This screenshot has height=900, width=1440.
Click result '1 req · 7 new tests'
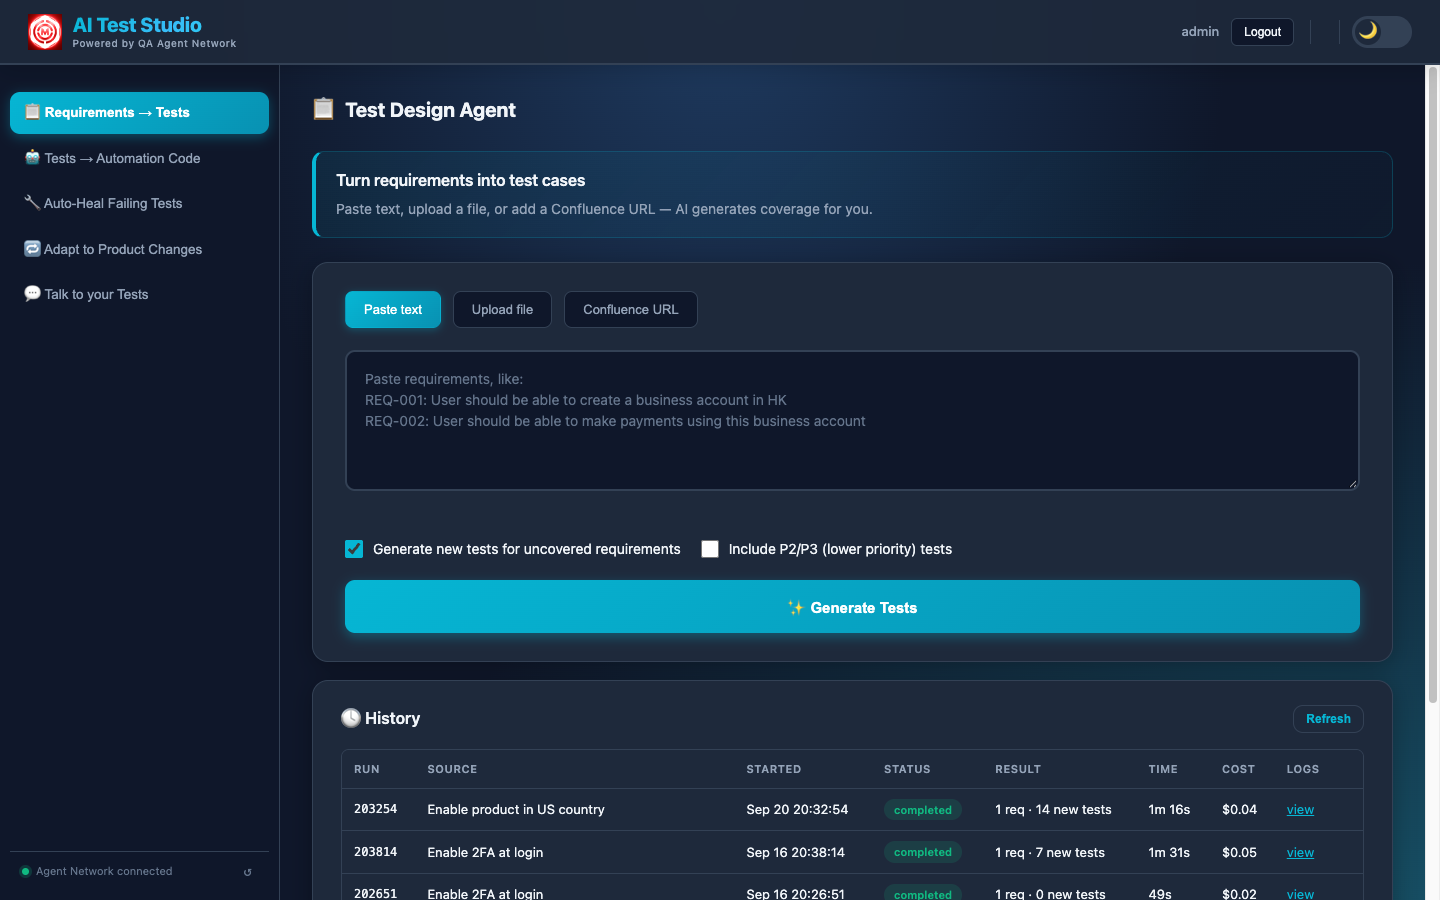click(x=1050, y=853)
